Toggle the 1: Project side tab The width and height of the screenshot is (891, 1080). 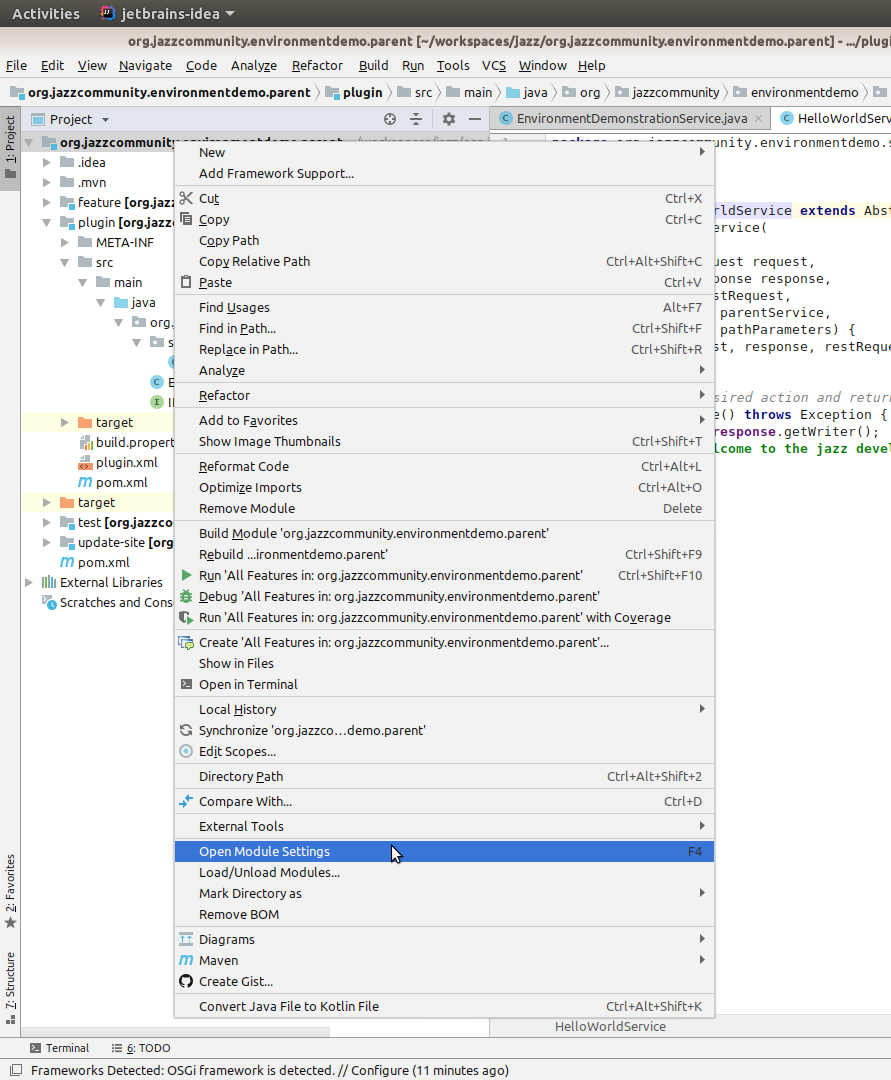click(10, 147)
